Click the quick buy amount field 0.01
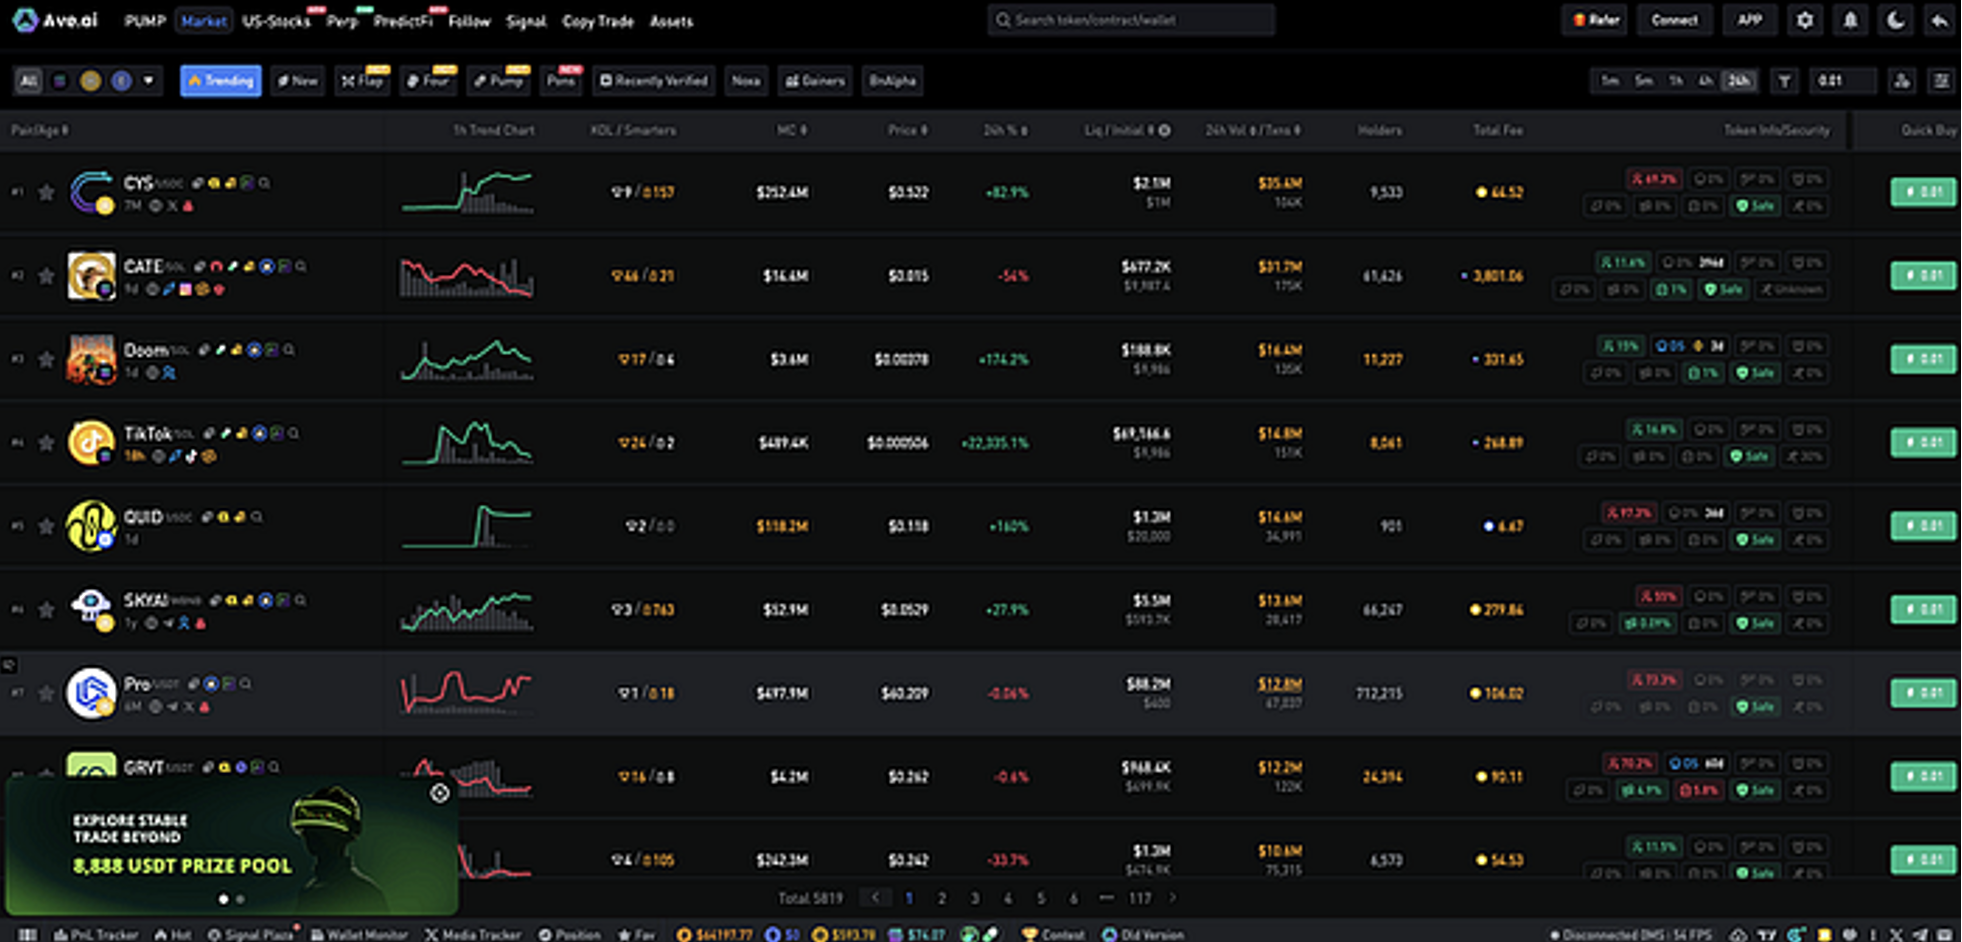Screen dimensions: 1962x942 (1842, 81)
